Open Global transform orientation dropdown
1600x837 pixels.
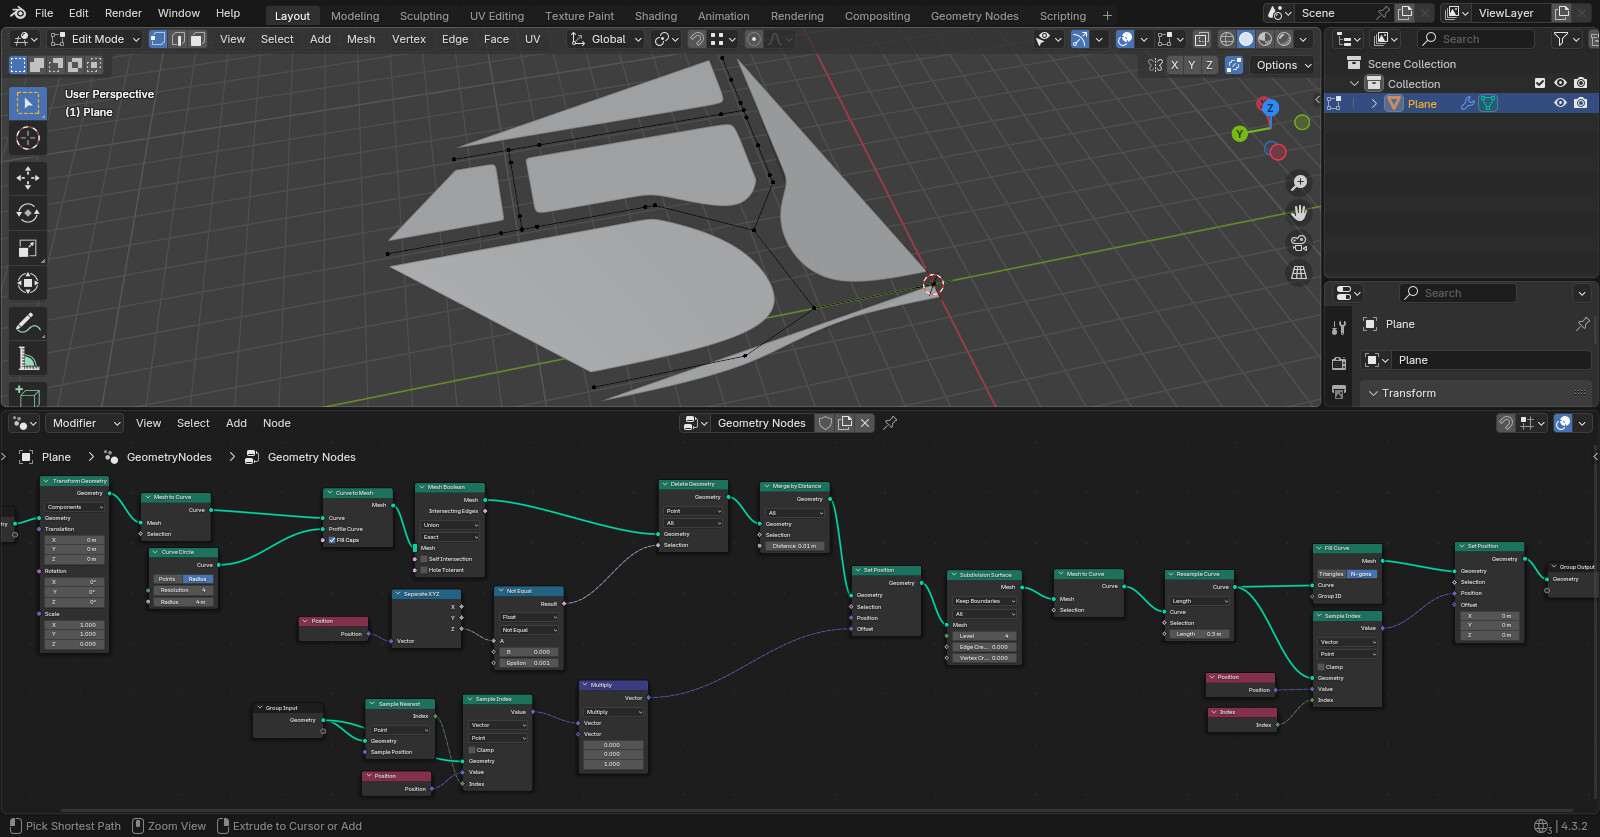point(606,39)
